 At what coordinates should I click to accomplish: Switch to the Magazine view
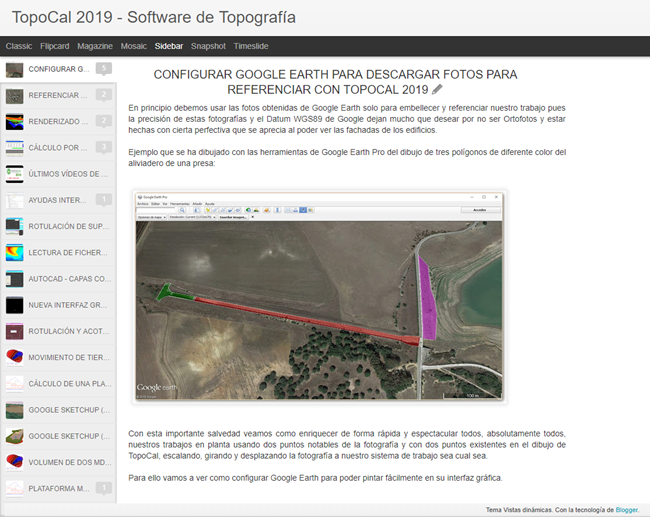tap(95, 46)
